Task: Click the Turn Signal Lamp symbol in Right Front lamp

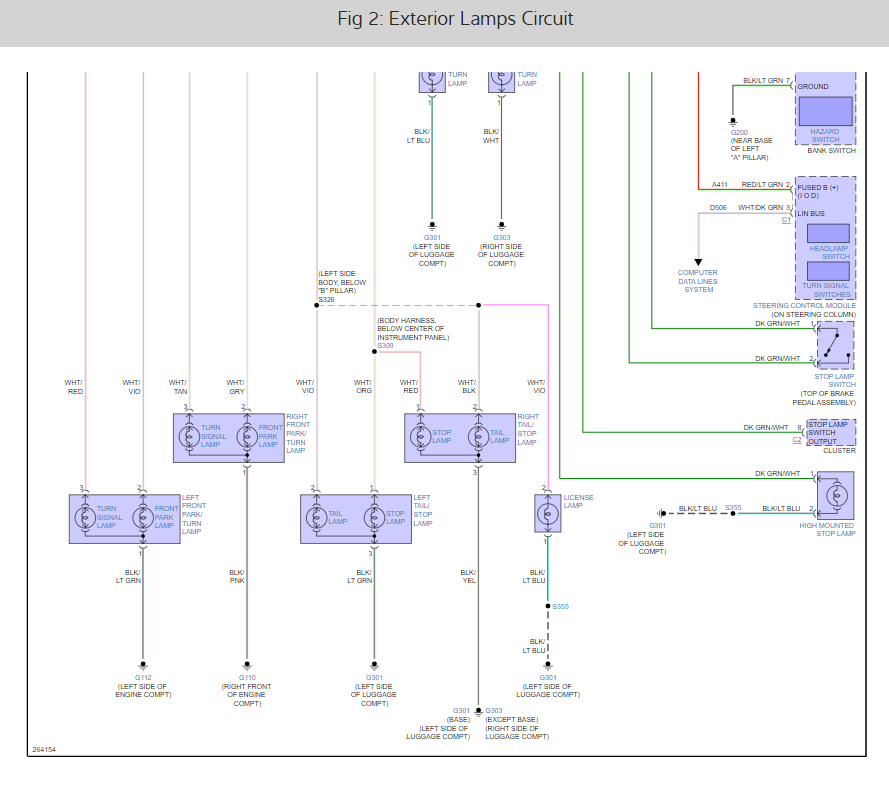Action: tap(189, 436)
